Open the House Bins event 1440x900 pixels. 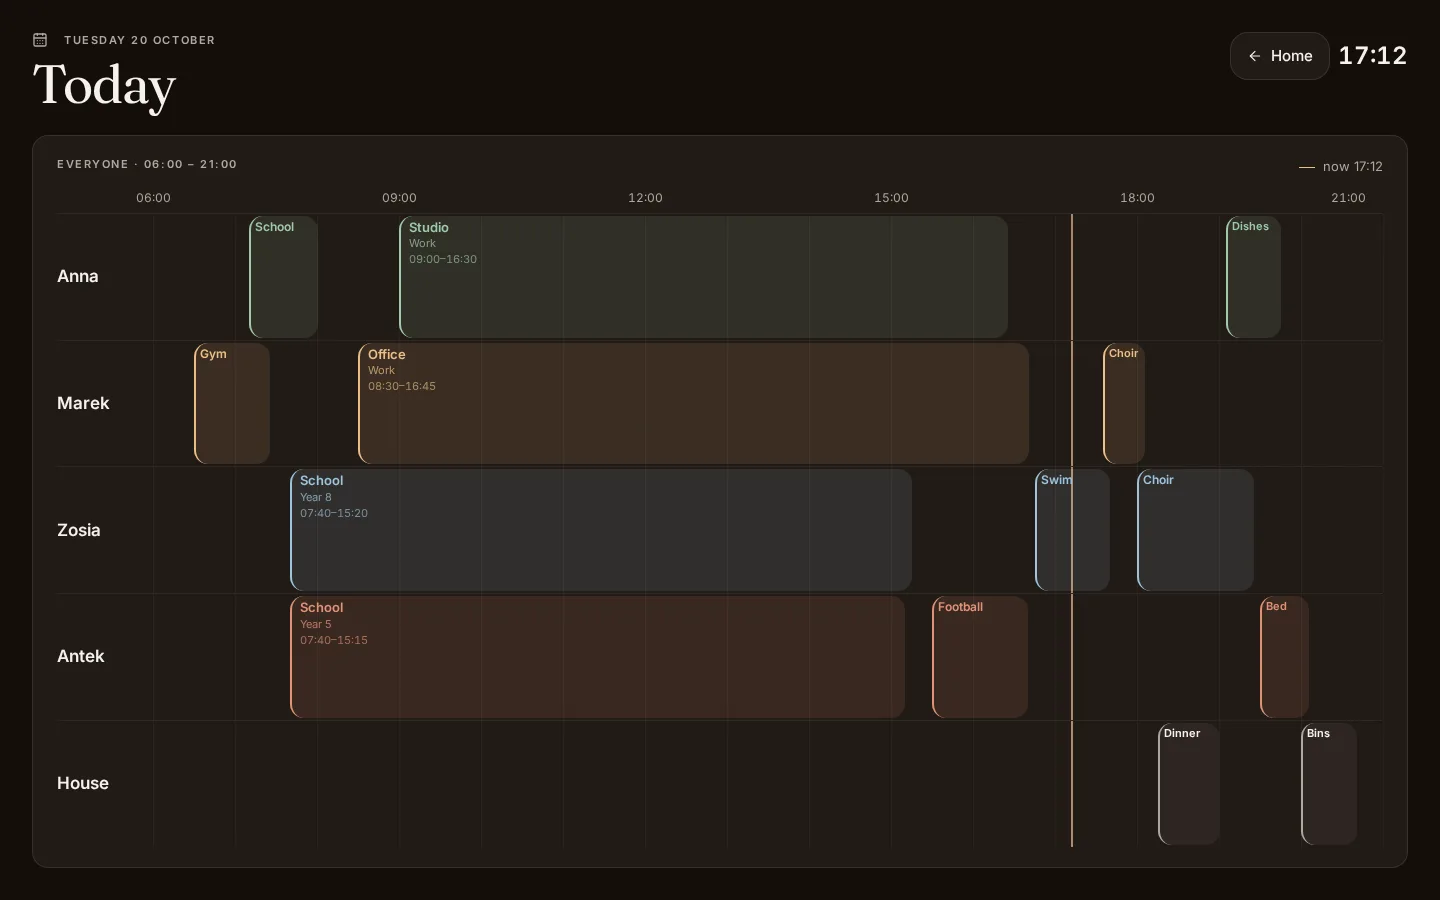(x=1329, y=784)
